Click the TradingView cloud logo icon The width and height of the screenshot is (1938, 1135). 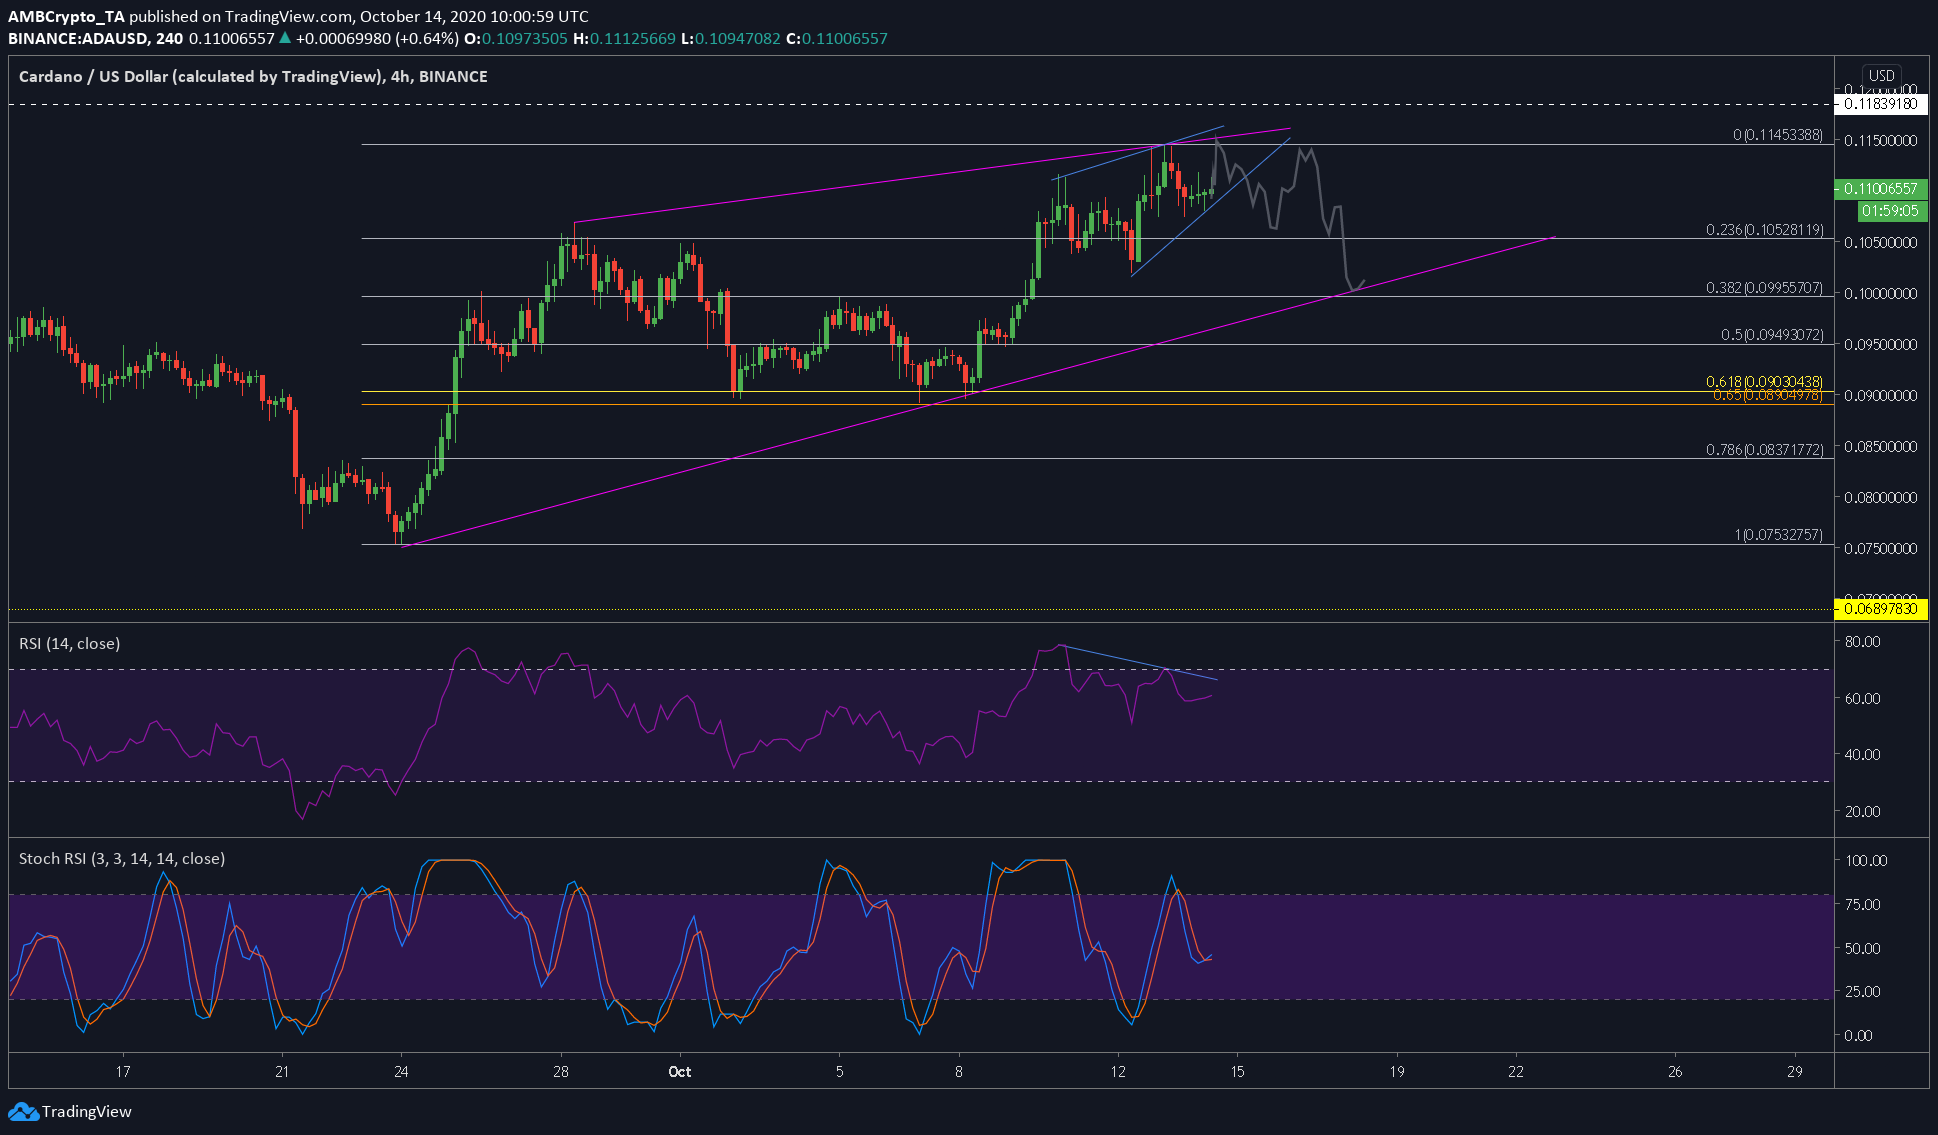23,1111
